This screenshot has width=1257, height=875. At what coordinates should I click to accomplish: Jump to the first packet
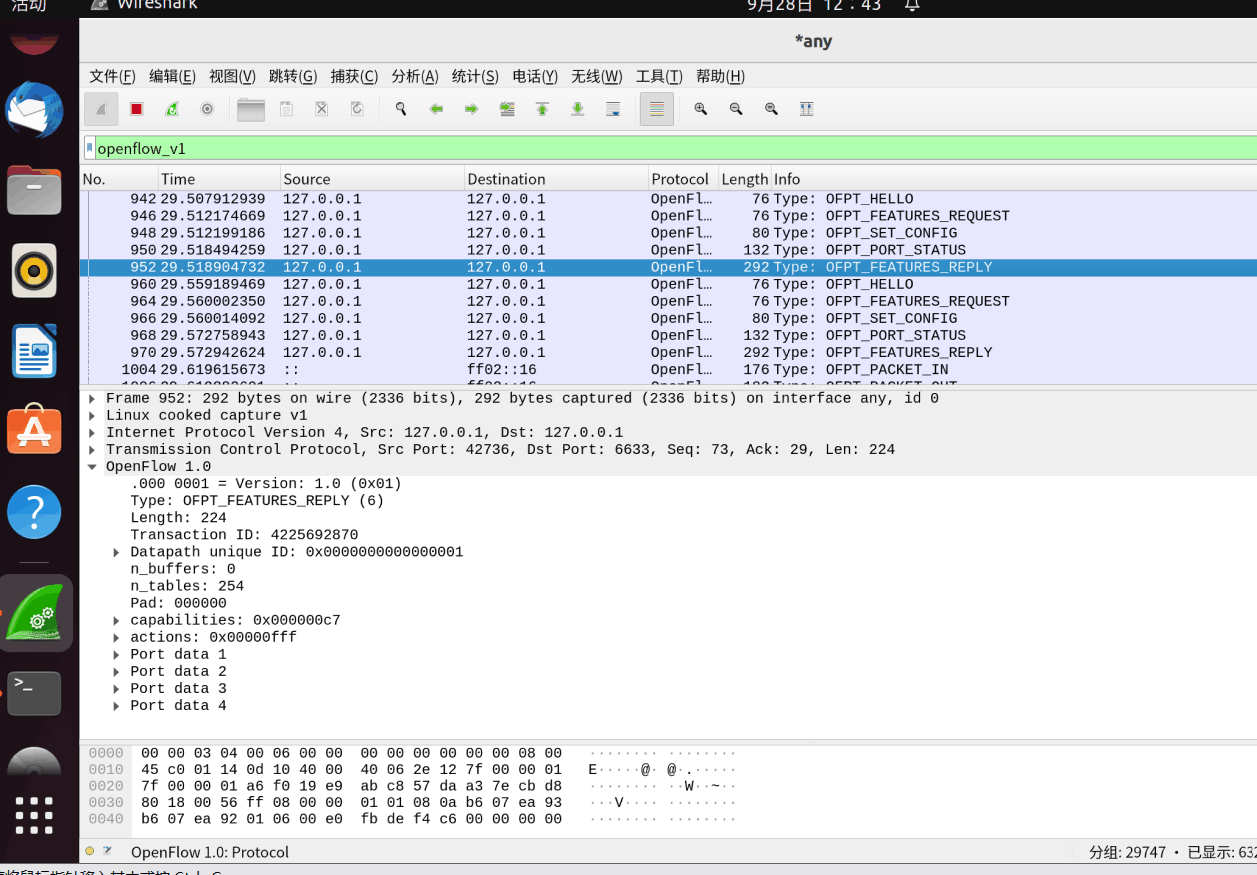pyautogui.click(x=542, y=109)
